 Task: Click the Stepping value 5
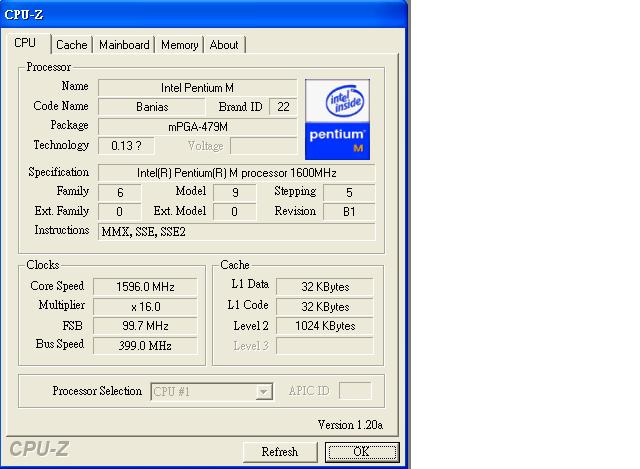349,192
